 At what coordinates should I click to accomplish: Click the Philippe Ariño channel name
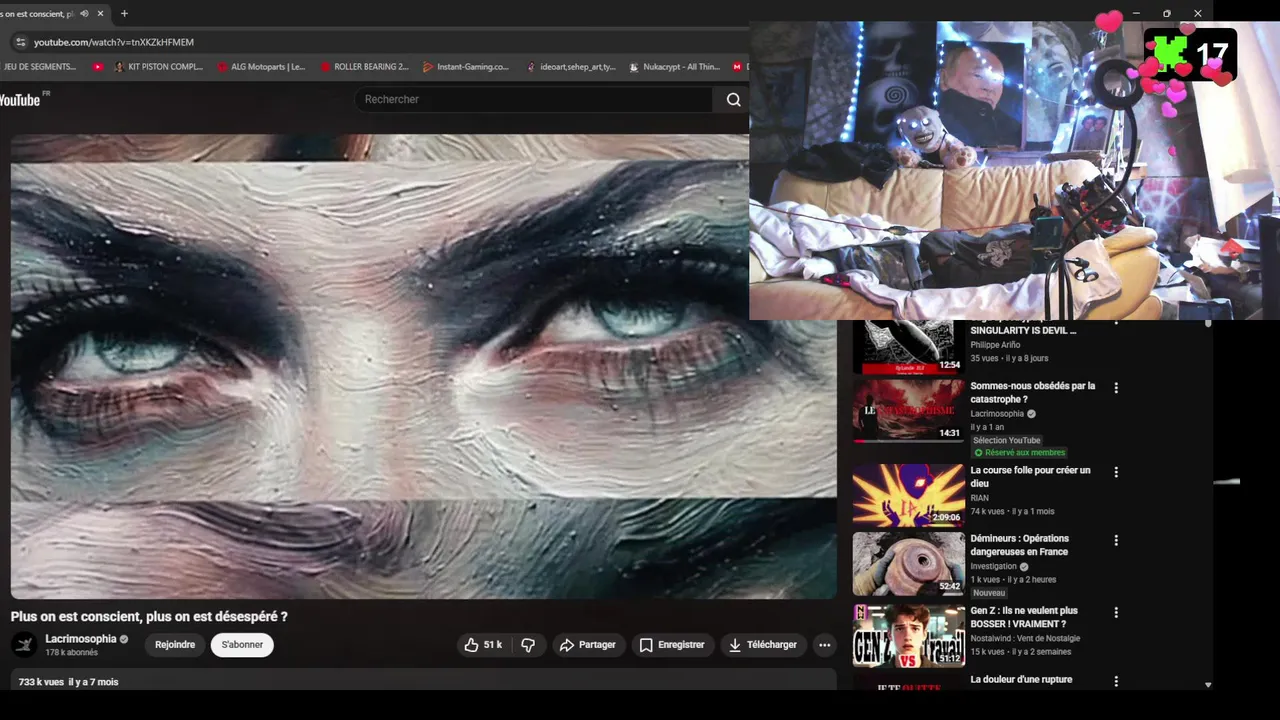[x=995, y=345]
